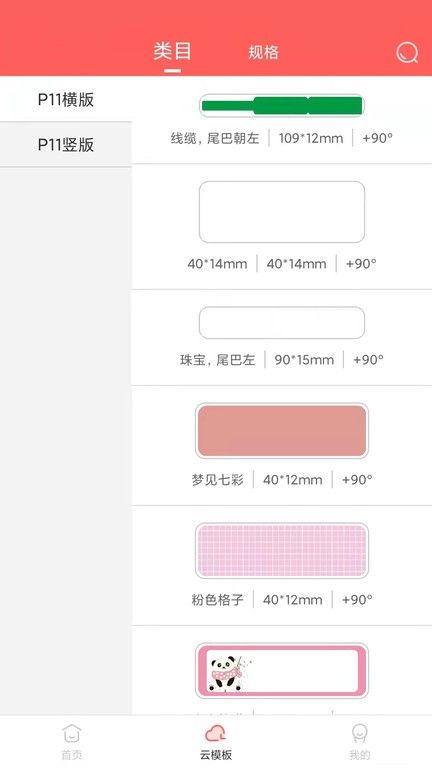
Task: Pick the 粉色格子 pink grid template
Action: [x=282, y=551]
